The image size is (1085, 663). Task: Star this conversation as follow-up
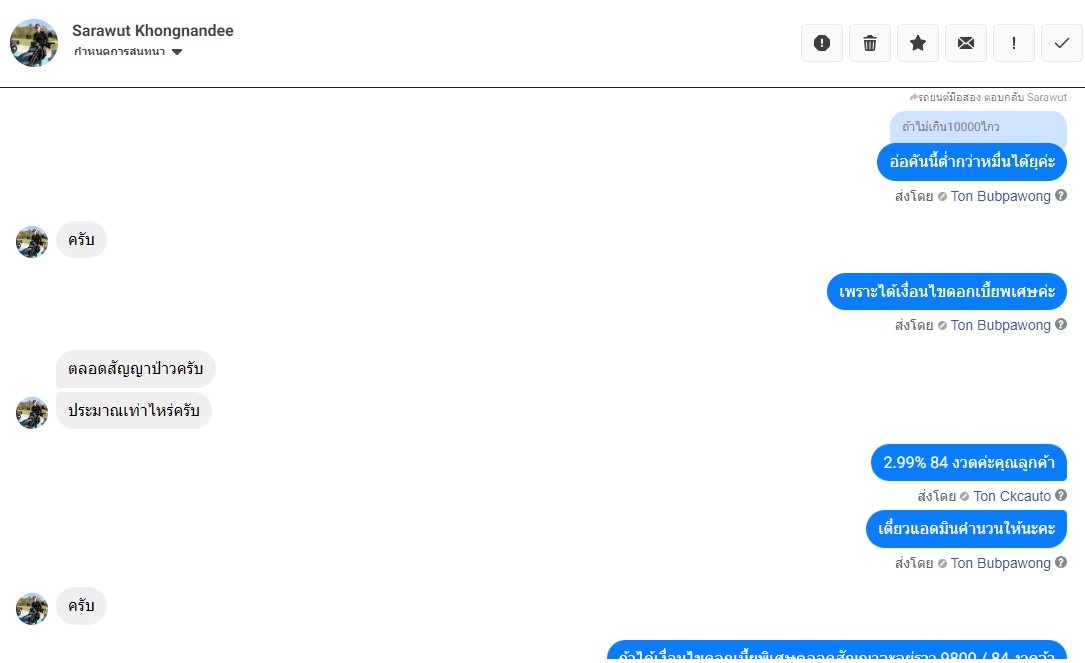918,43
